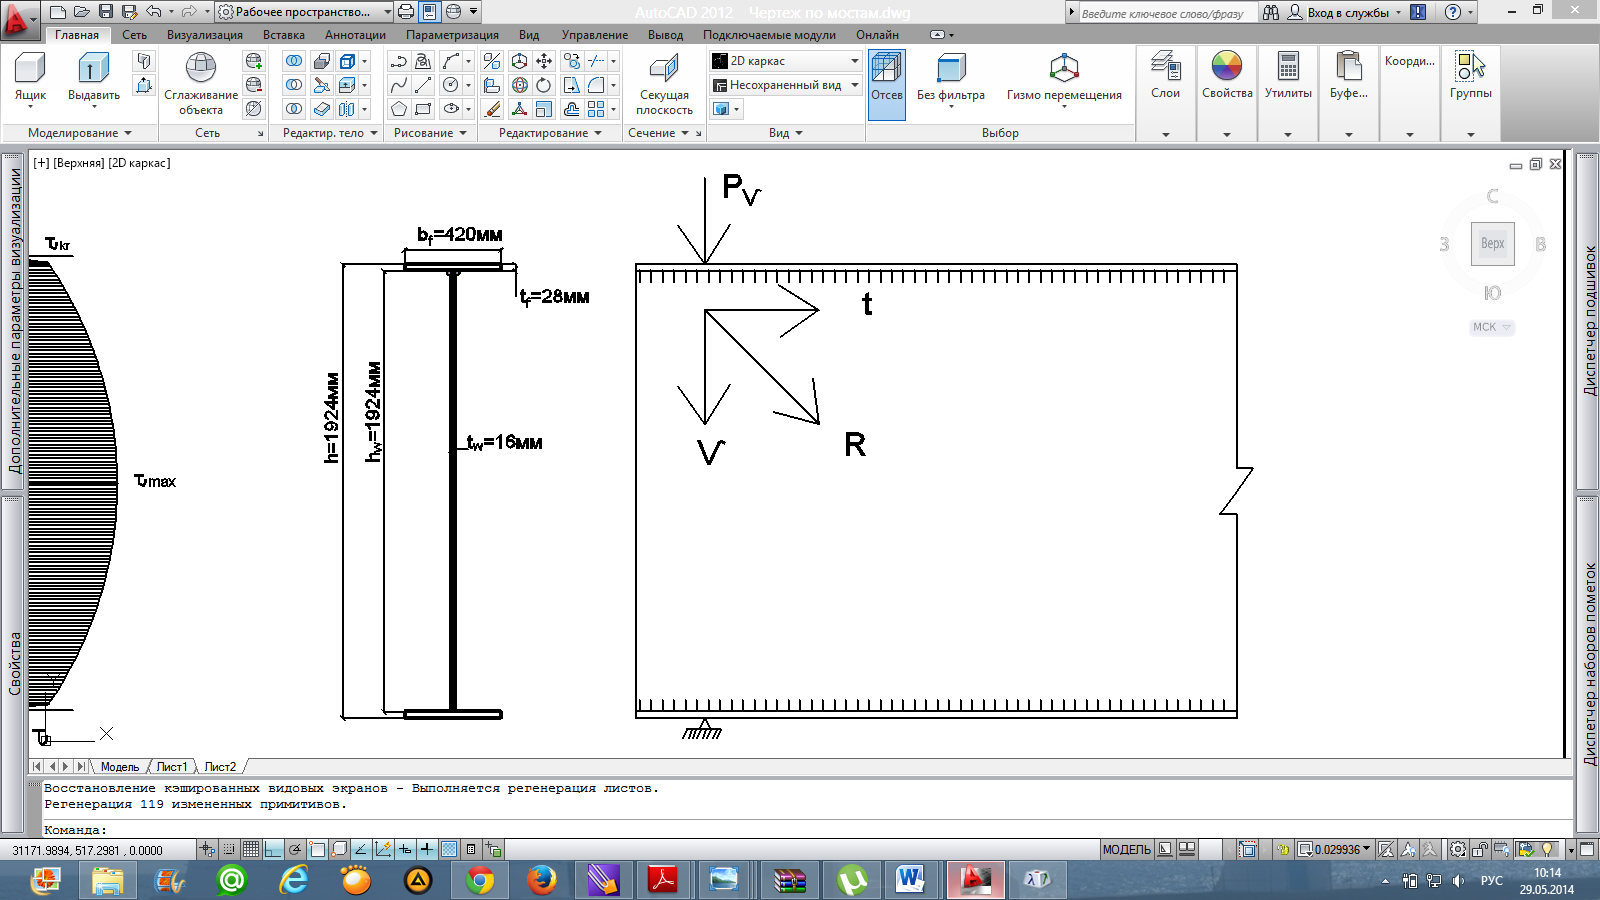Open Microsoft Word from the taskbar
Viewport: 1600px width, 900px height.
point(912,880)
